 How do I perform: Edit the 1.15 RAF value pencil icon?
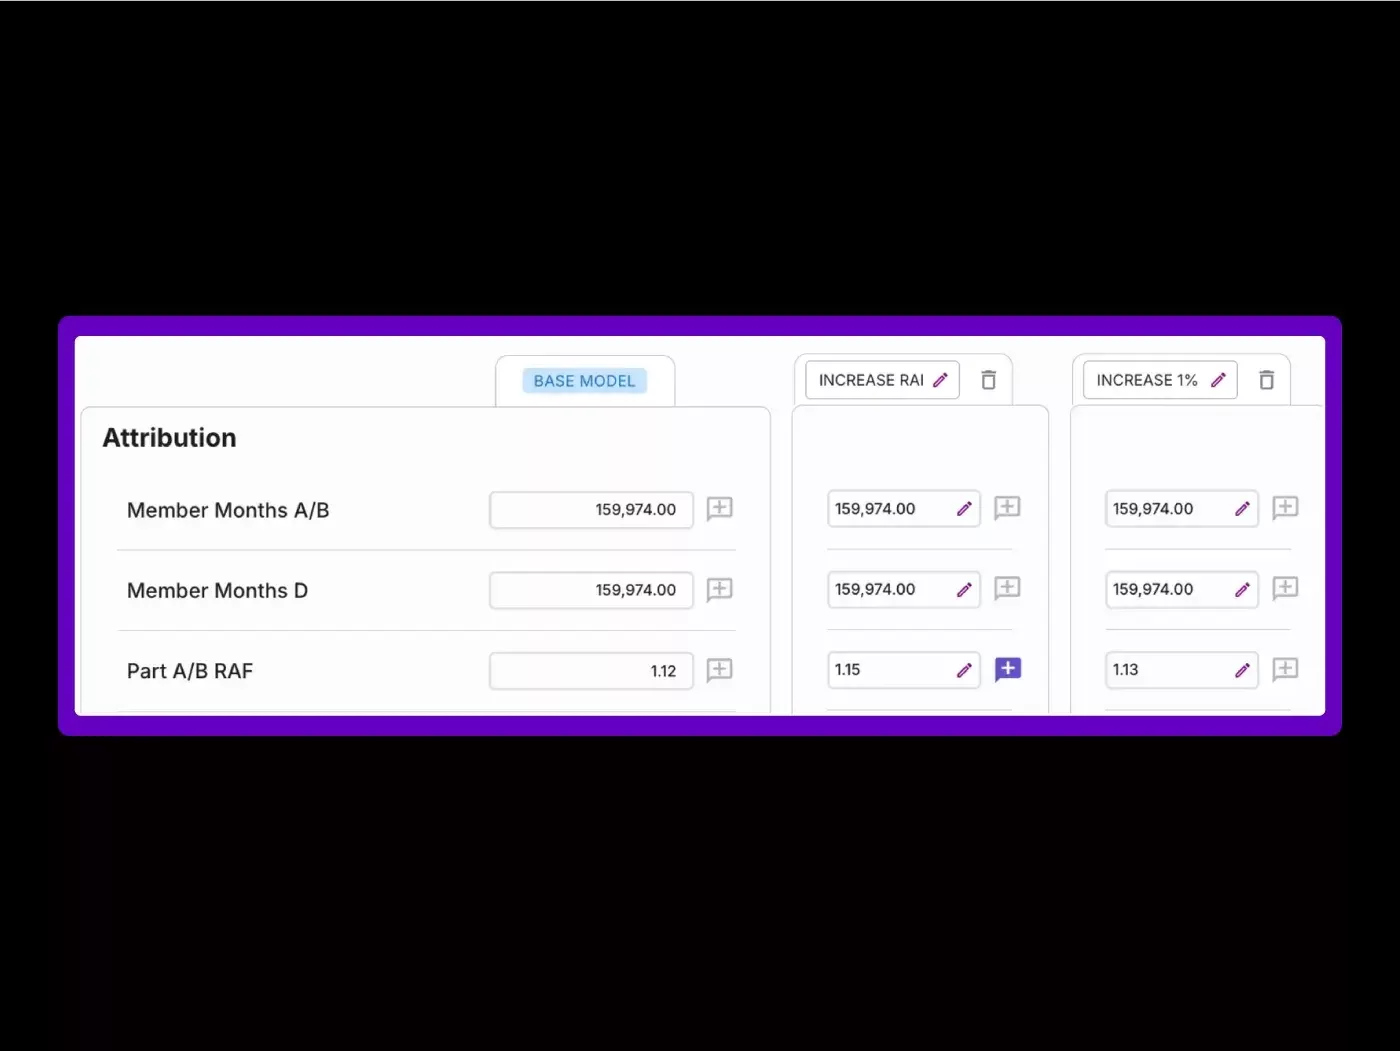click(x=964, y=670)
